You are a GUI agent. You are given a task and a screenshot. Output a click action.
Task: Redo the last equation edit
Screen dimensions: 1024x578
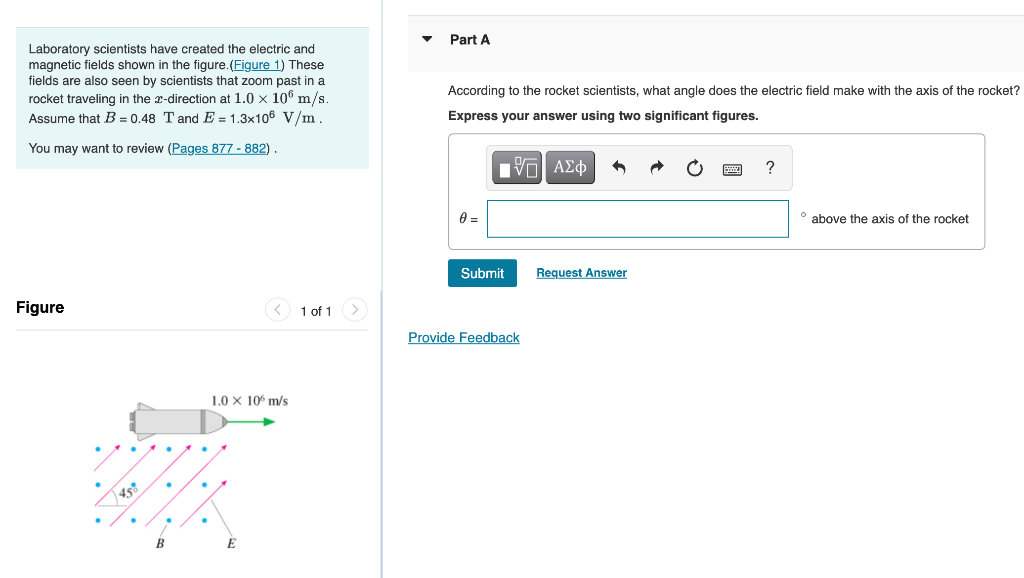coord(655,167)
